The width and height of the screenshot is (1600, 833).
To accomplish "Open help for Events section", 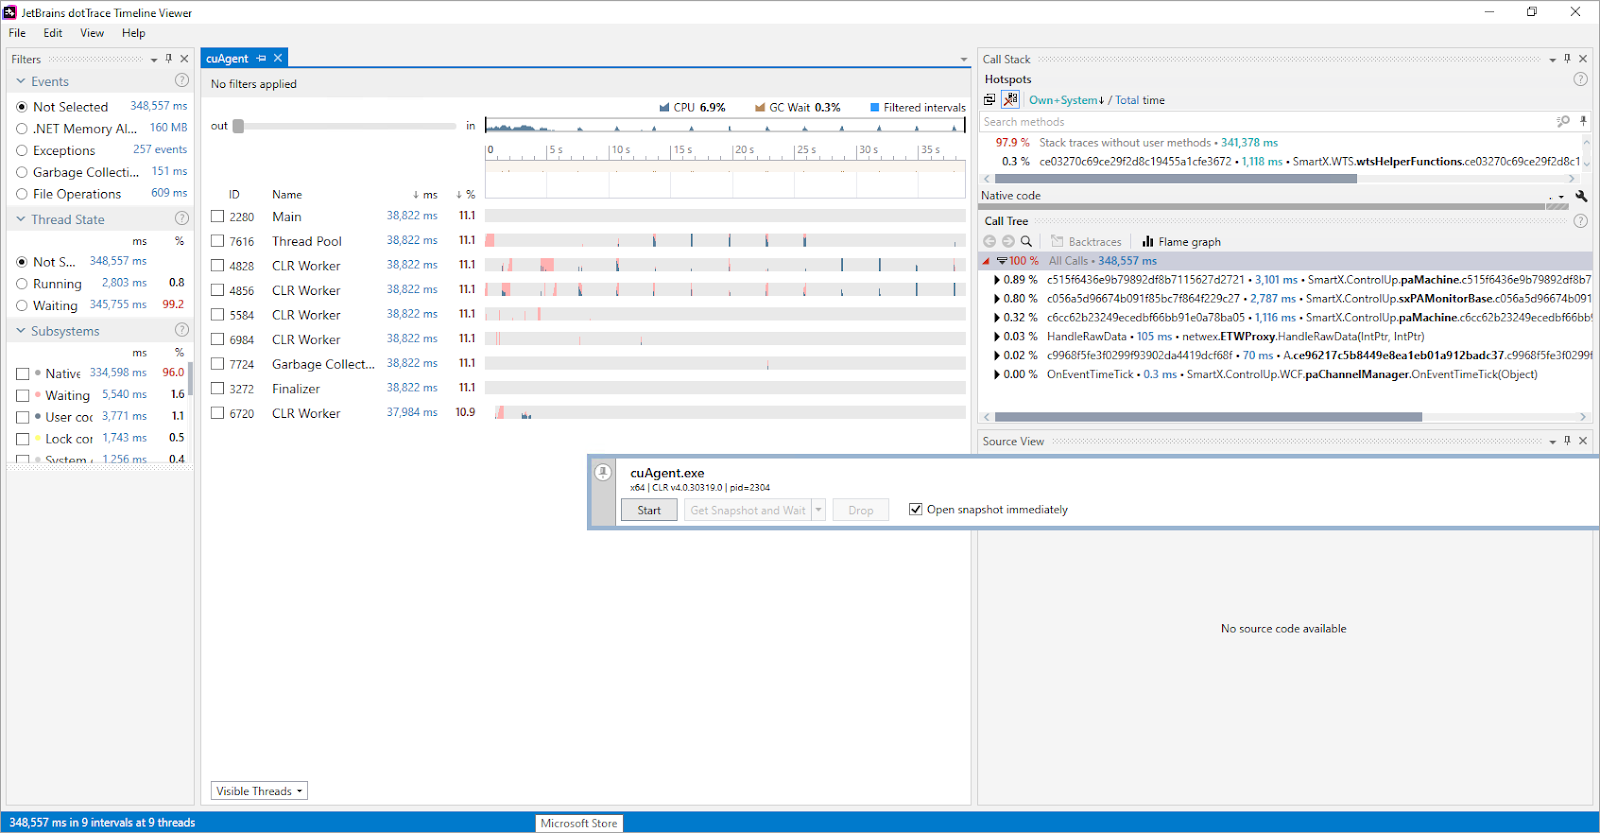I will (182, 80).
